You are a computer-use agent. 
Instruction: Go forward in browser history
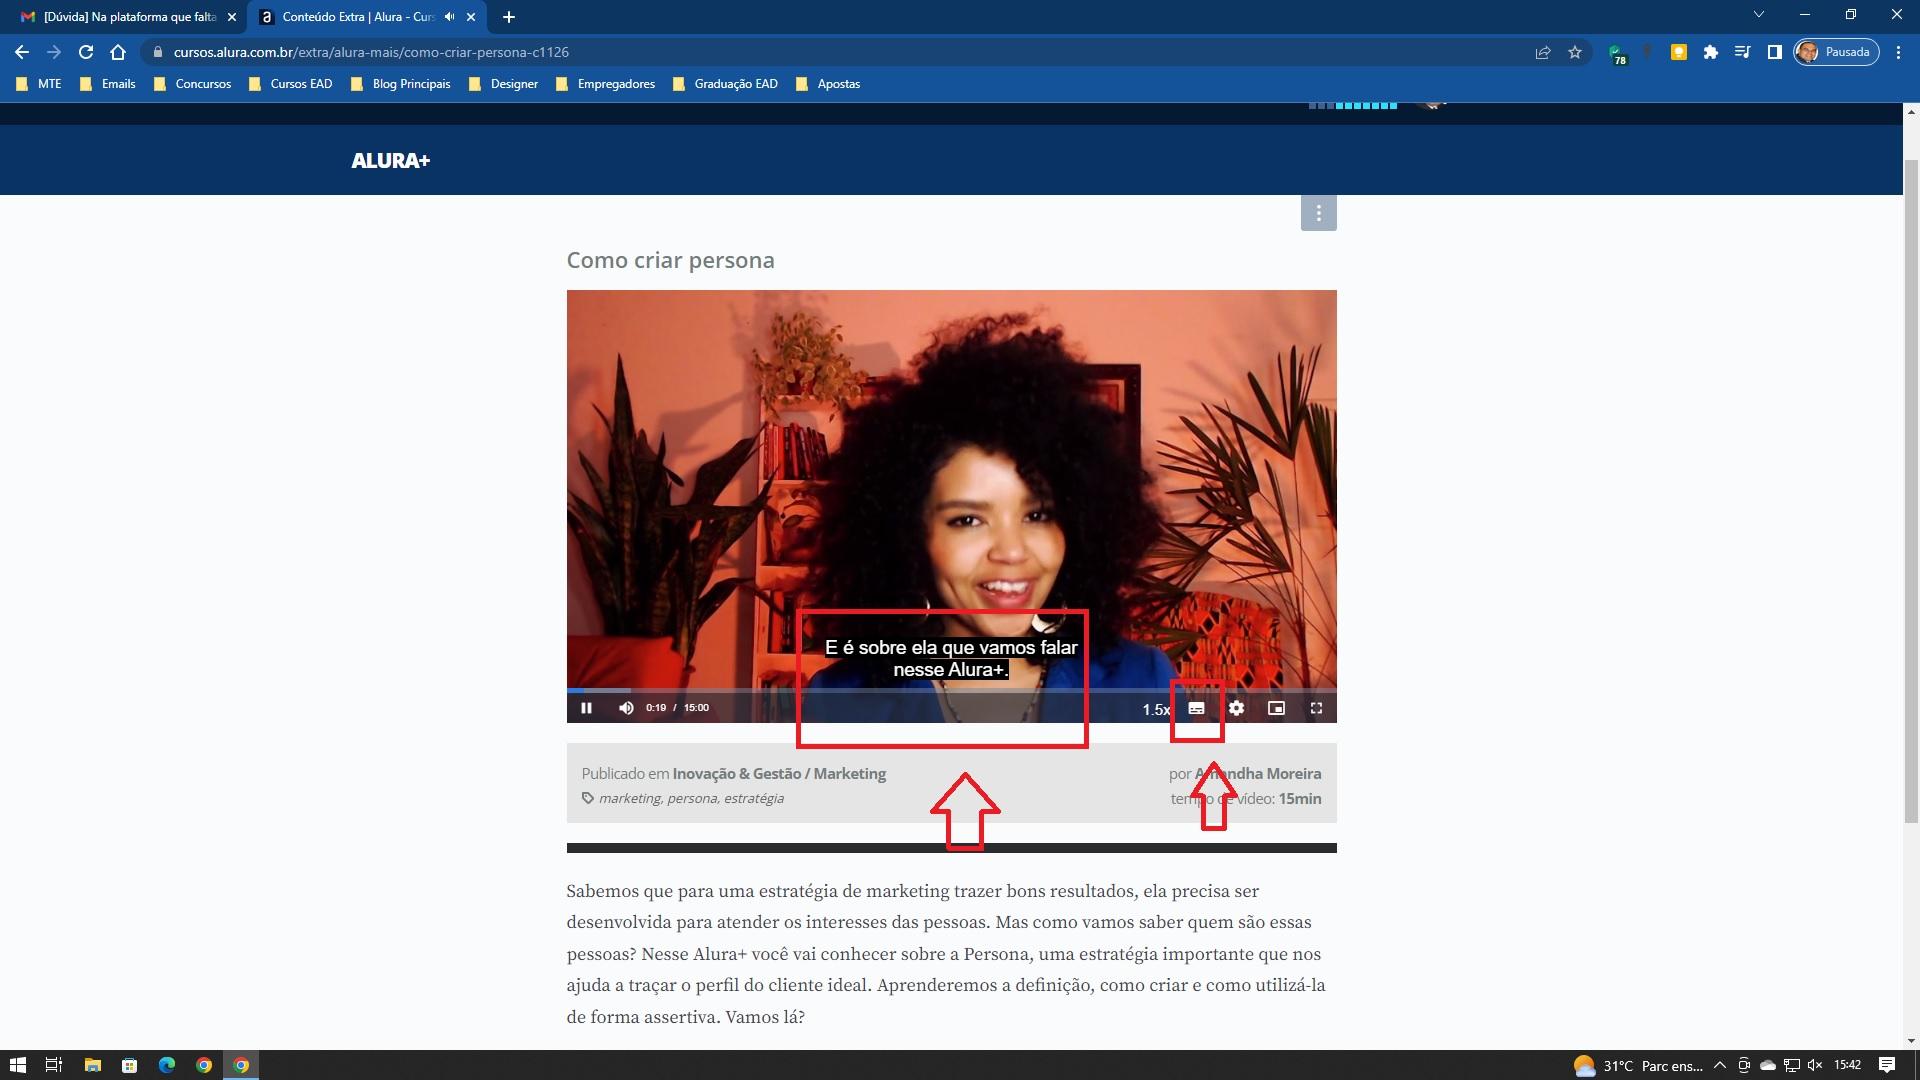(x=54, y=52)
